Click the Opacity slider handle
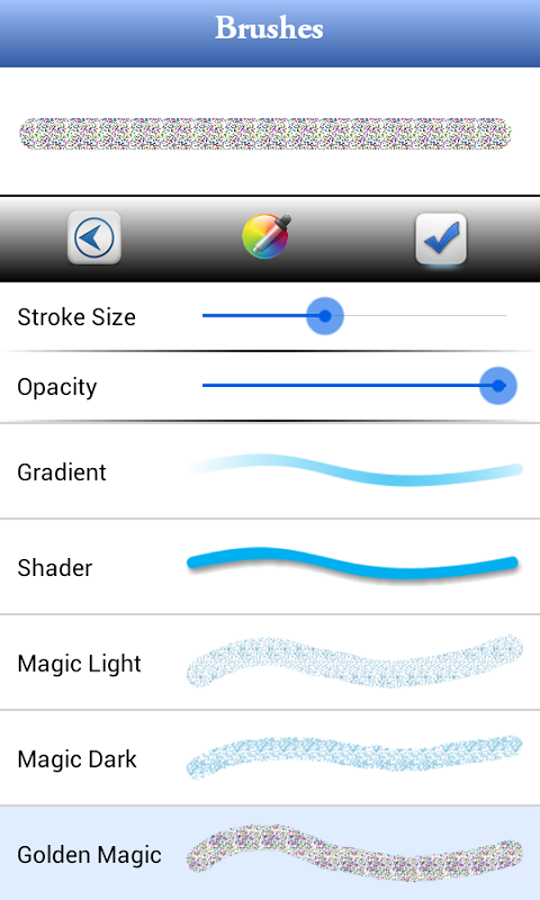Screen dimensions: 540x900 [x=498, y=386]
